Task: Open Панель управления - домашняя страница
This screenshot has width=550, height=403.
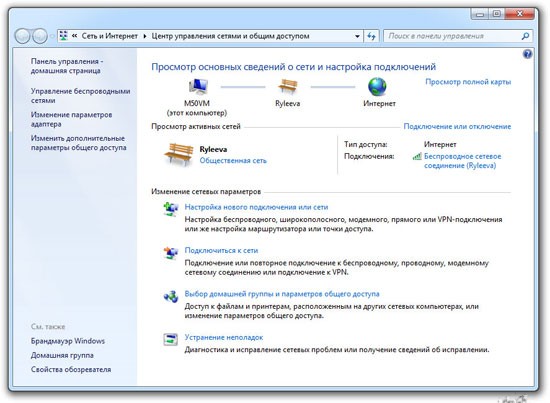Action: click(x=67, y=66)
